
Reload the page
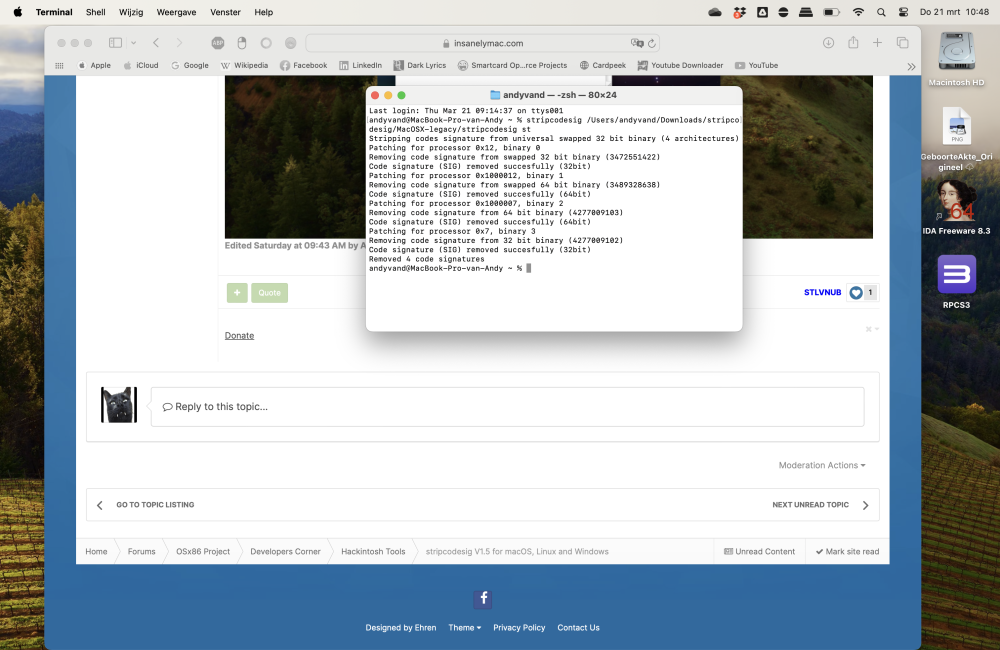652,43
